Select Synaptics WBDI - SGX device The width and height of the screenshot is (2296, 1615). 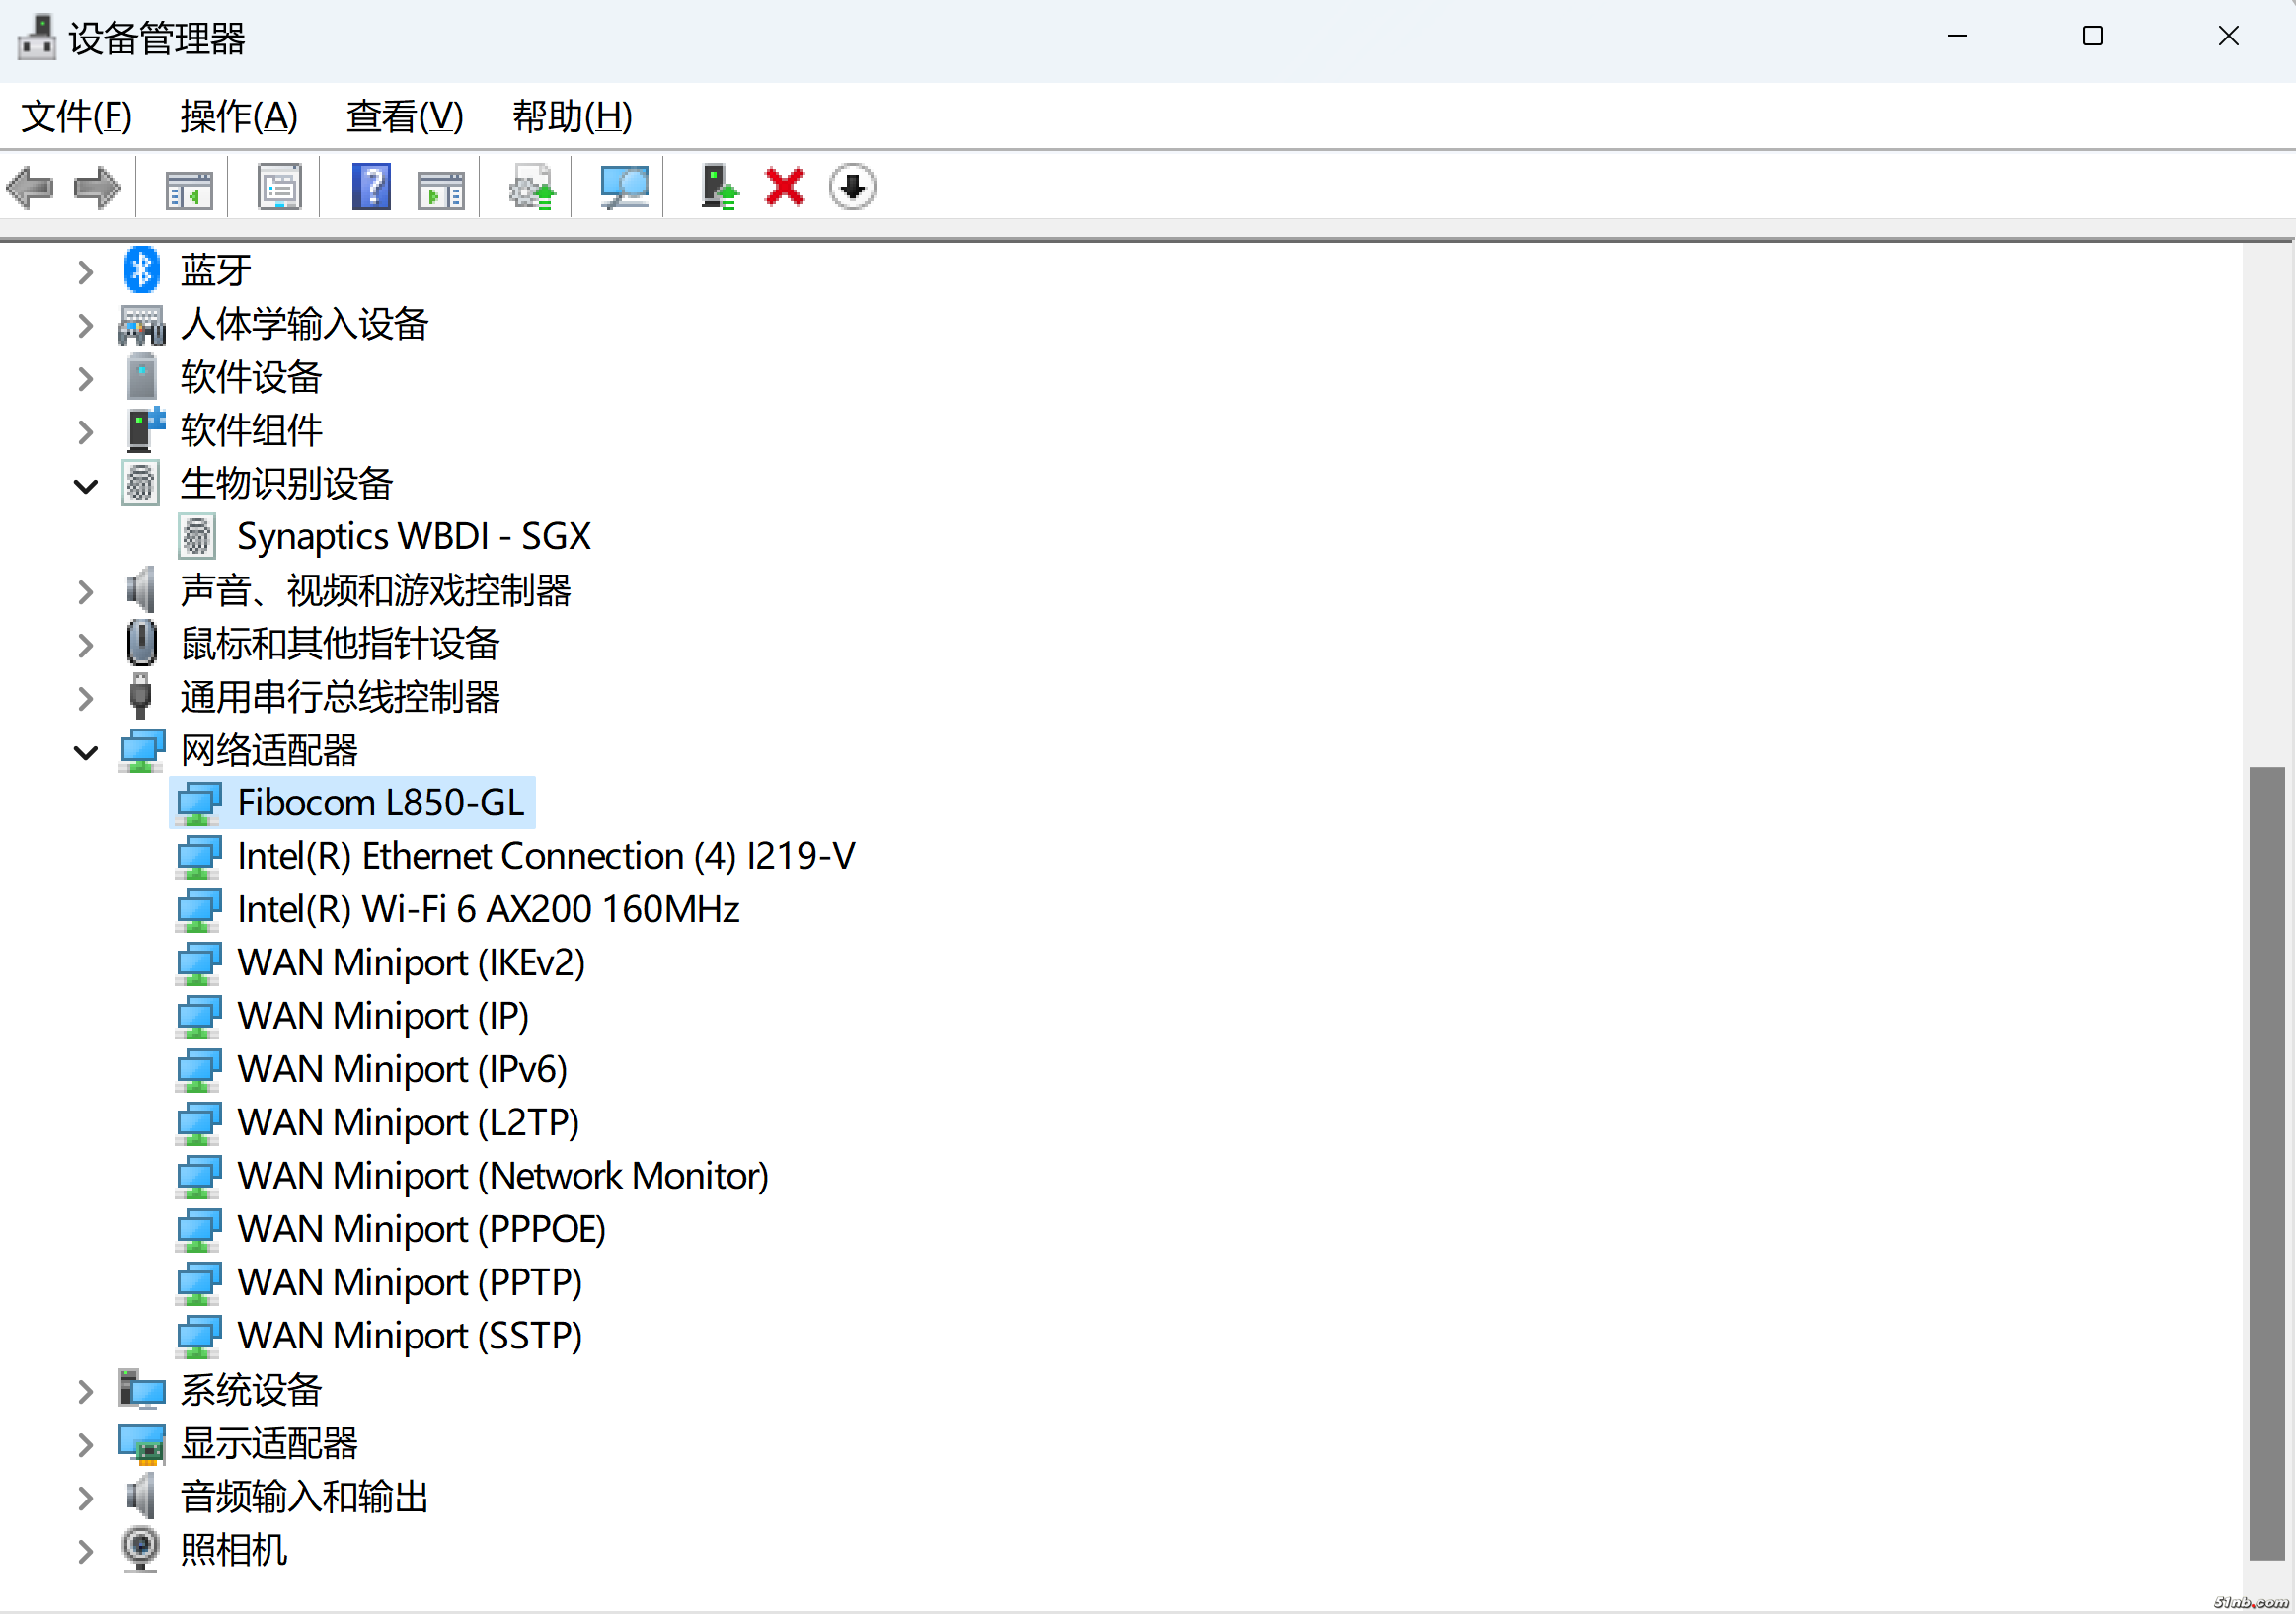coord(413,537)
